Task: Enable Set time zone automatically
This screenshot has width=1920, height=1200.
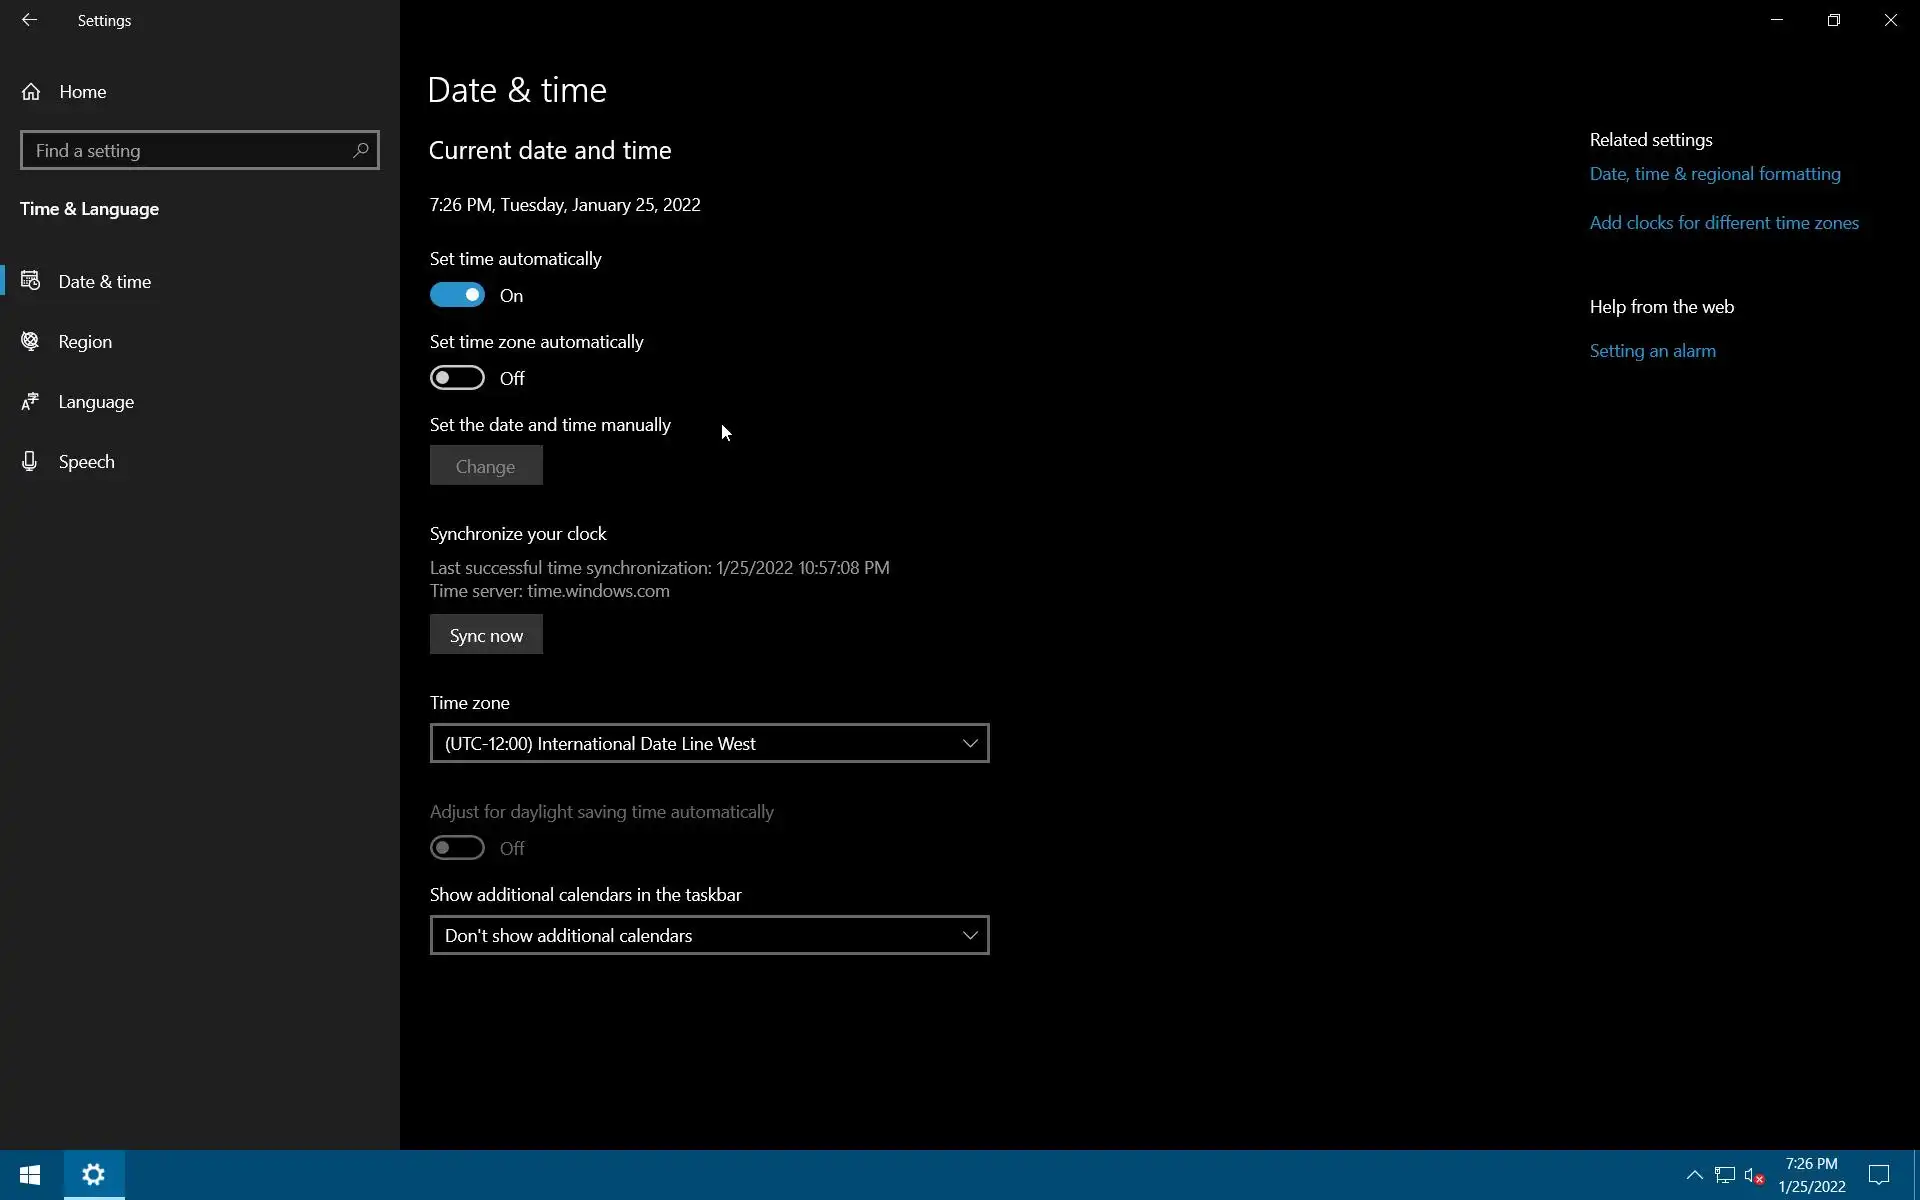Action: (x=457, y=378)
